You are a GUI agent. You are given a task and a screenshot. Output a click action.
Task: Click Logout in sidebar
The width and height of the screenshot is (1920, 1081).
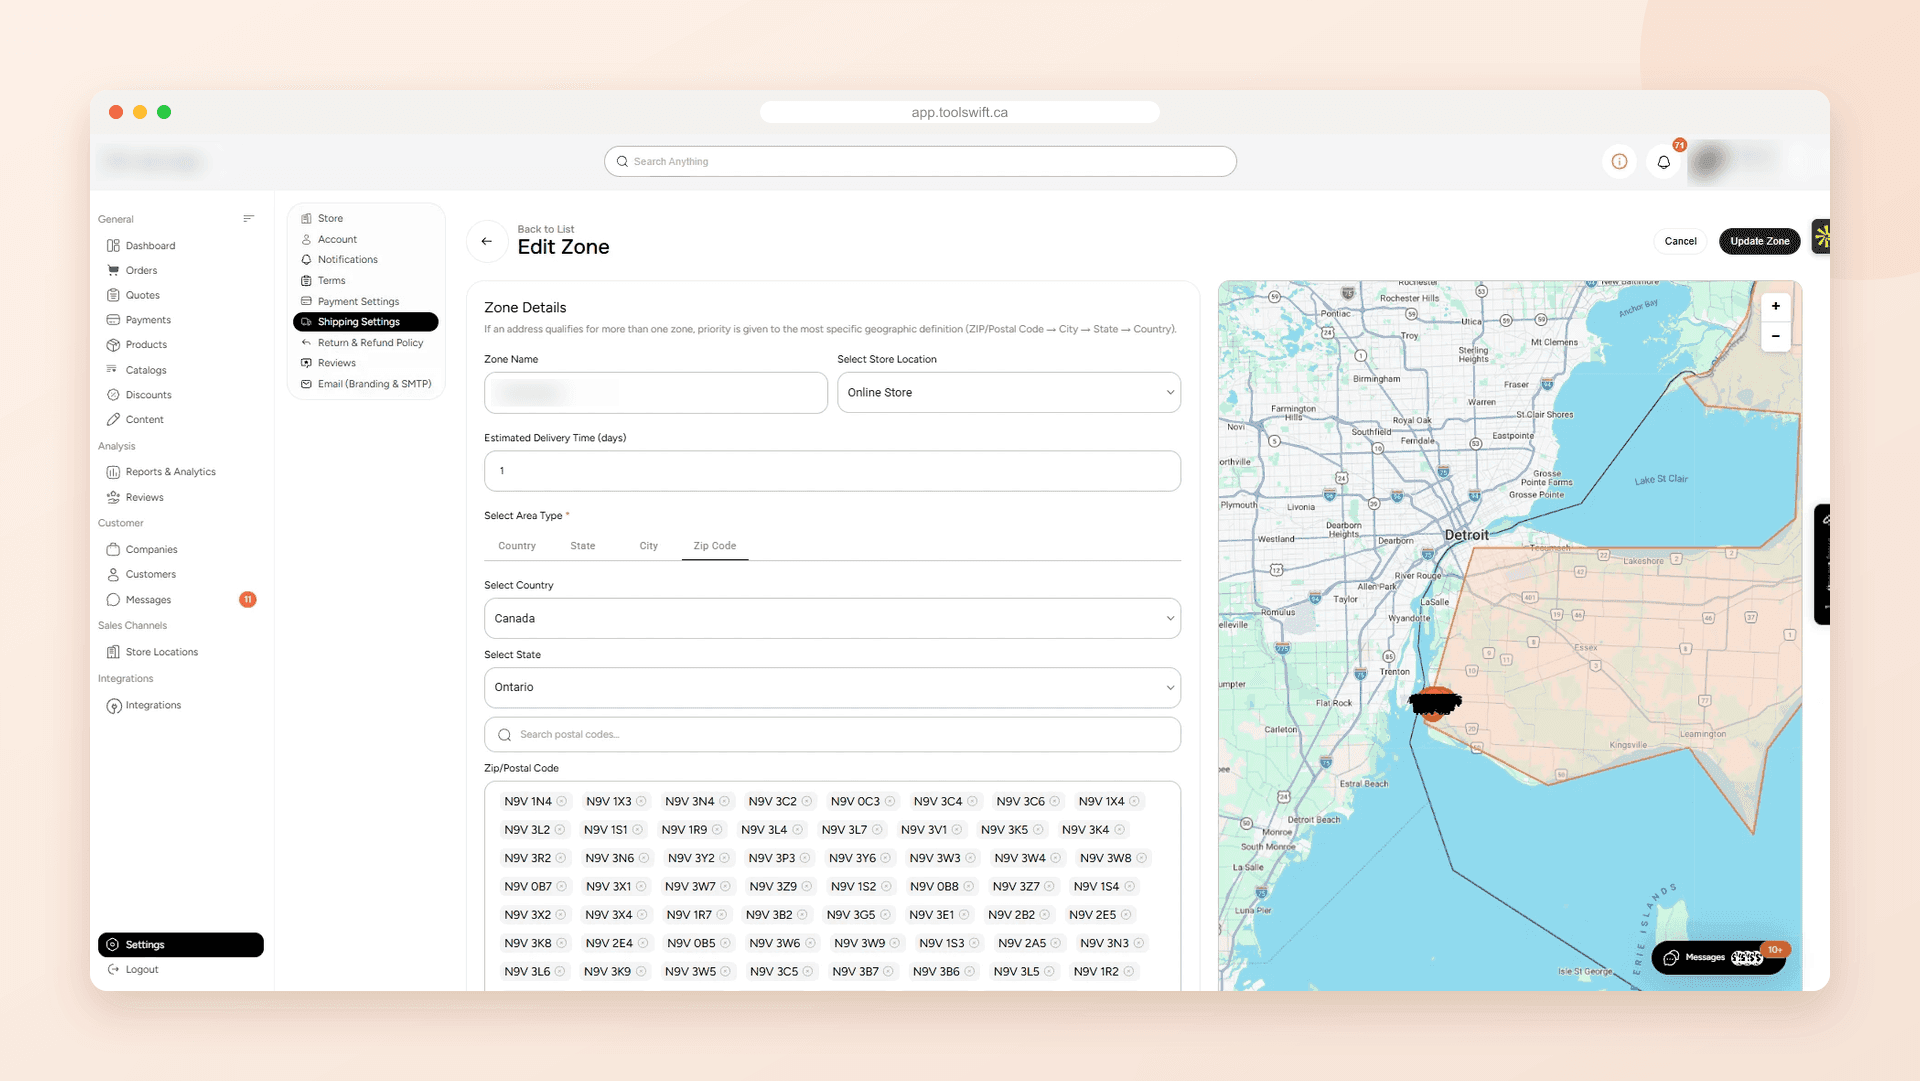(x=141, y=970)
